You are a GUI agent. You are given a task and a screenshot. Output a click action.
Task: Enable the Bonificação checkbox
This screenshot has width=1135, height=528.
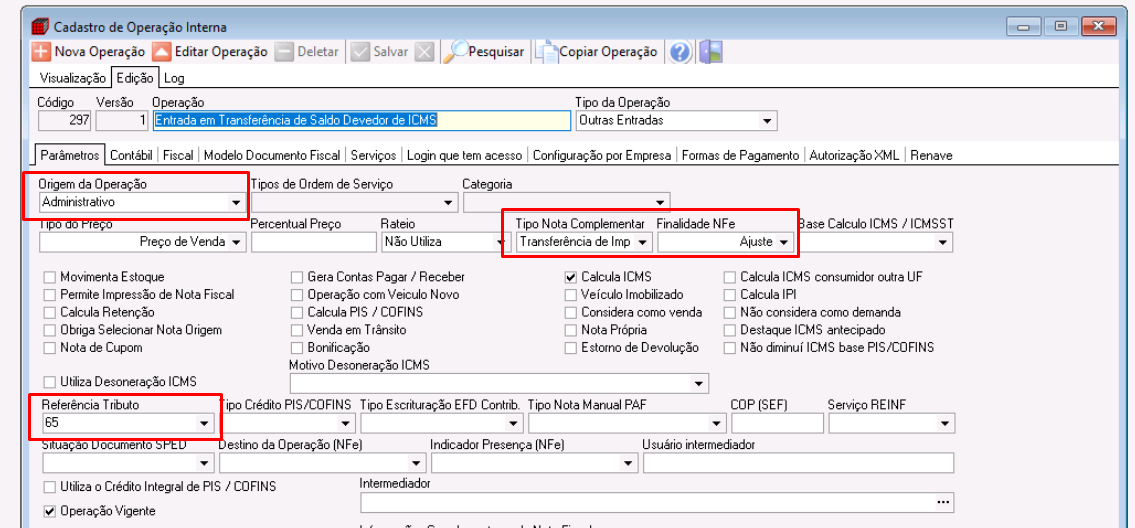[x=297, y=347]
